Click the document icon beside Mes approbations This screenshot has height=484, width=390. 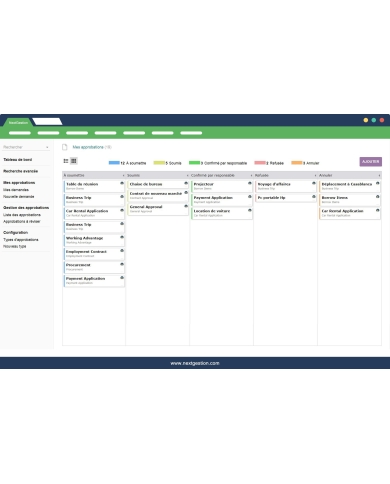(65, 147)
